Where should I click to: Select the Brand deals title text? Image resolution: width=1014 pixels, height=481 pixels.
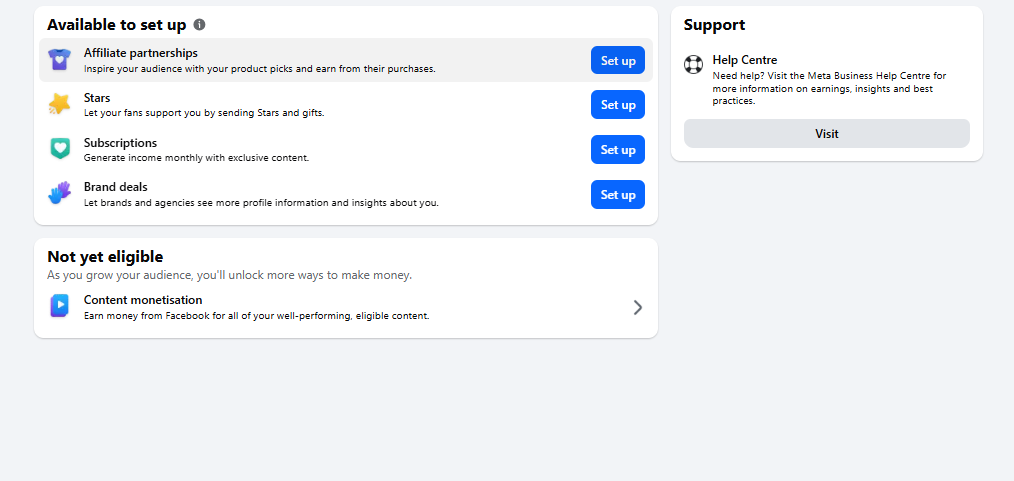point(116,187)
